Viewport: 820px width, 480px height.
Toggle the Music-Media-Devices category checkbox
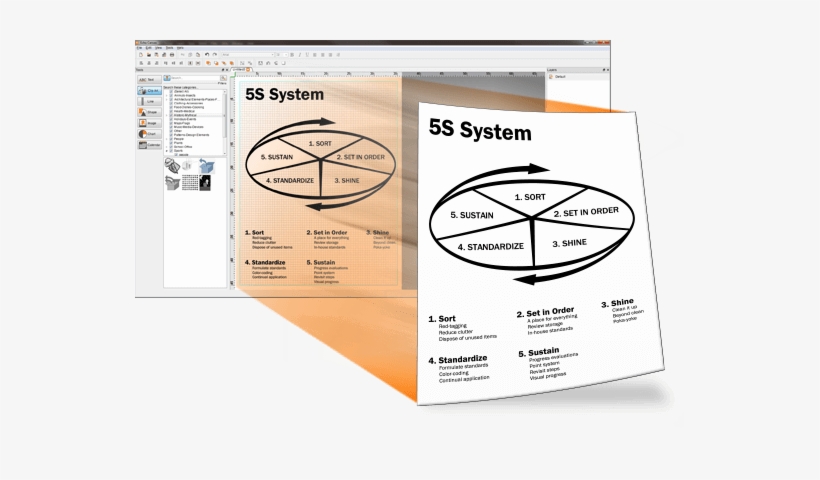[171, 127]
